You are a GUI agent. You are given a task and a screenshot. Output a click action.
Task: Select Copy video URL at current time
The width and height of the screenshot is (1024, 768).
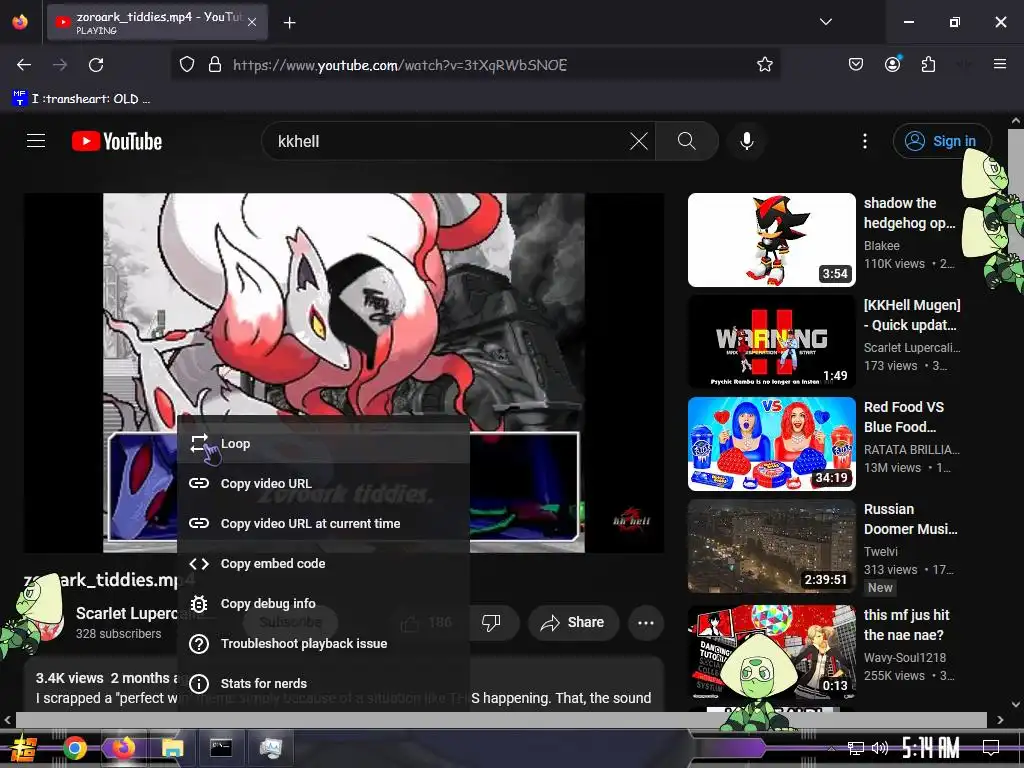click(323, 523)
